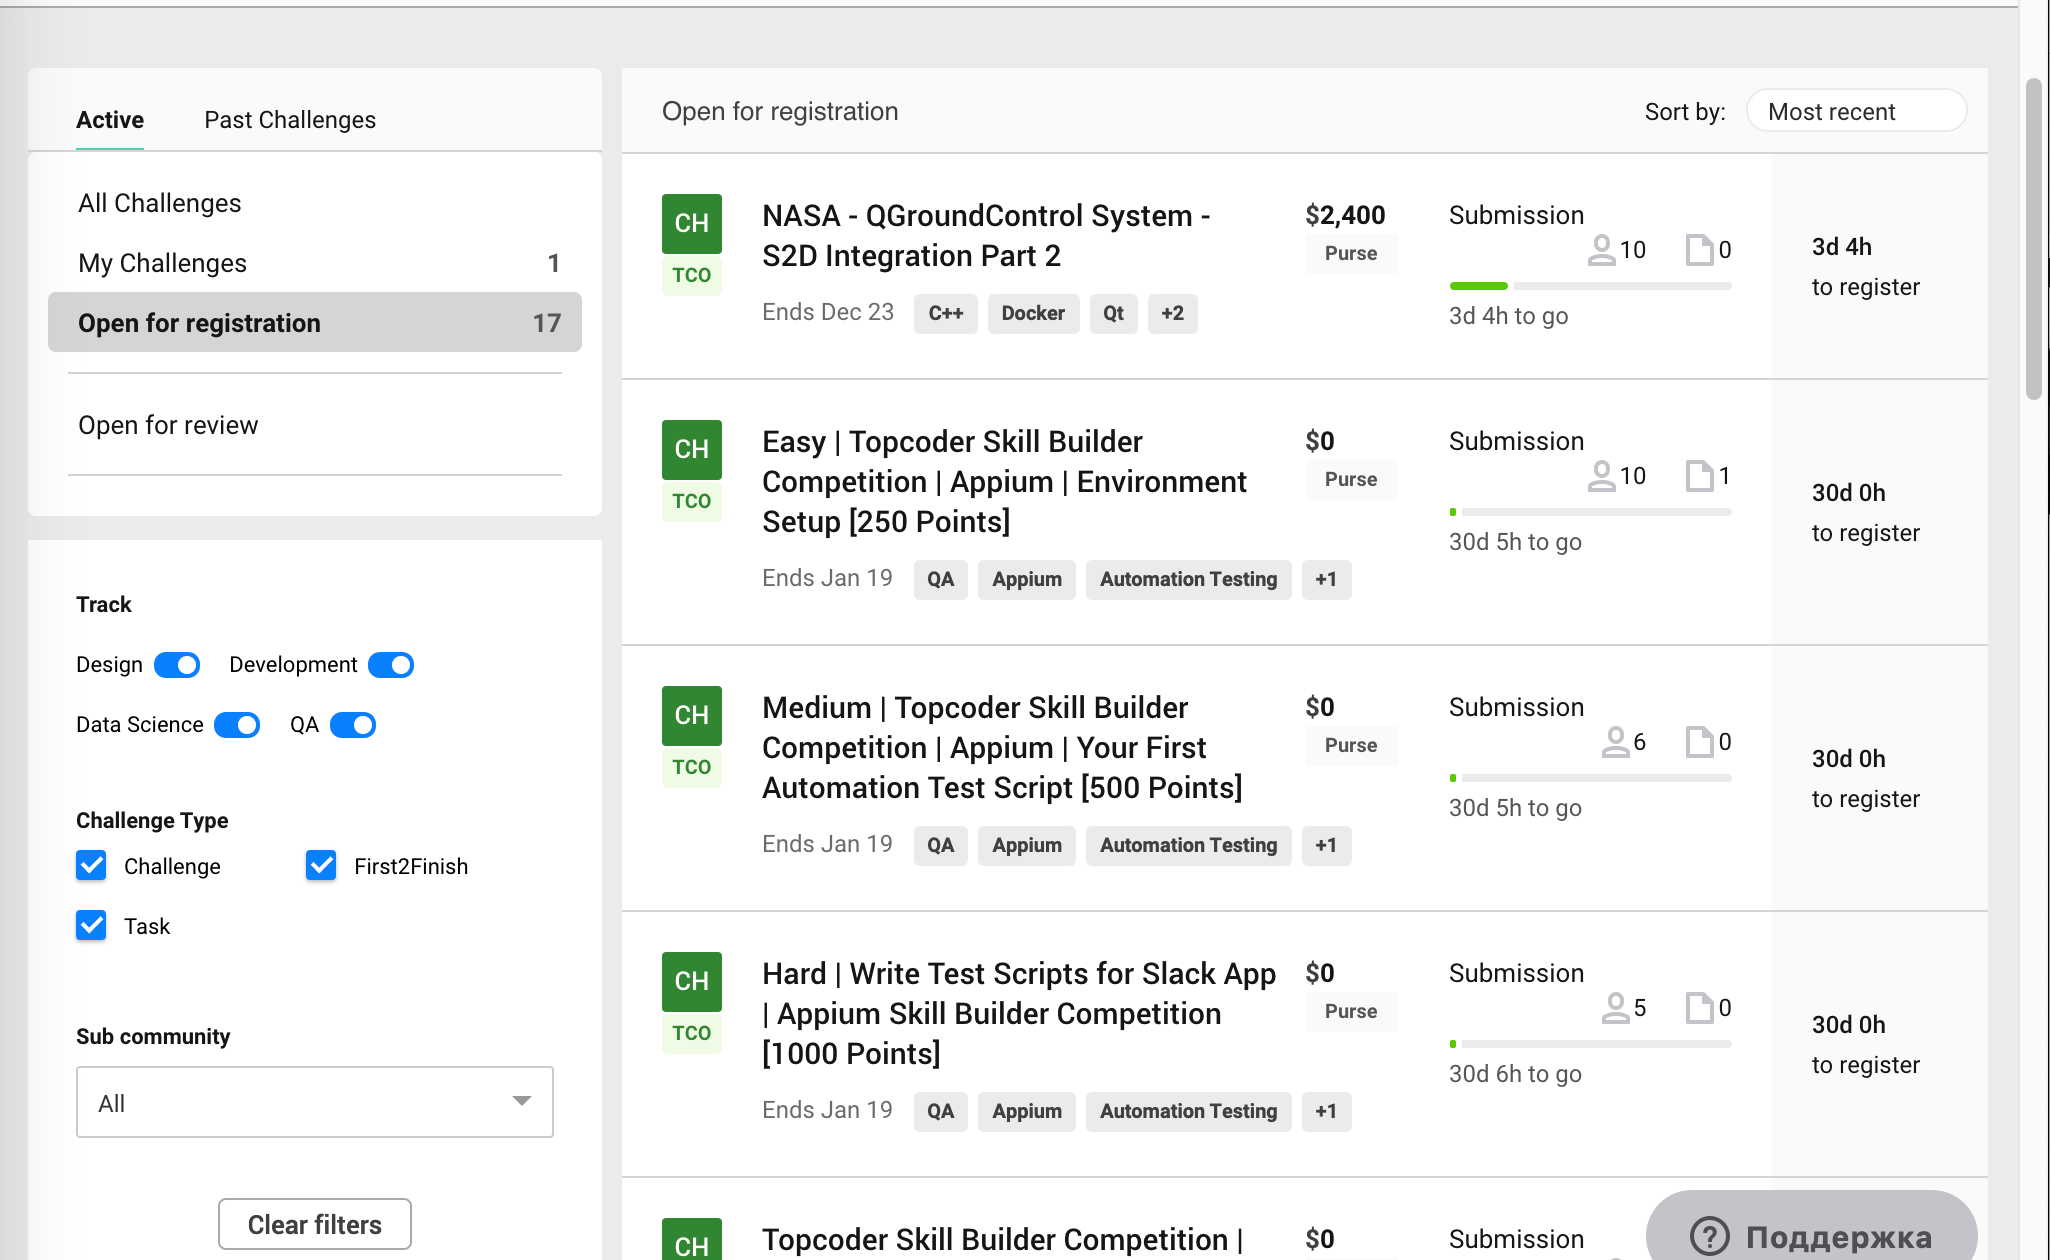Click the Ends Dec 23 date text

(x=828, y=312)
